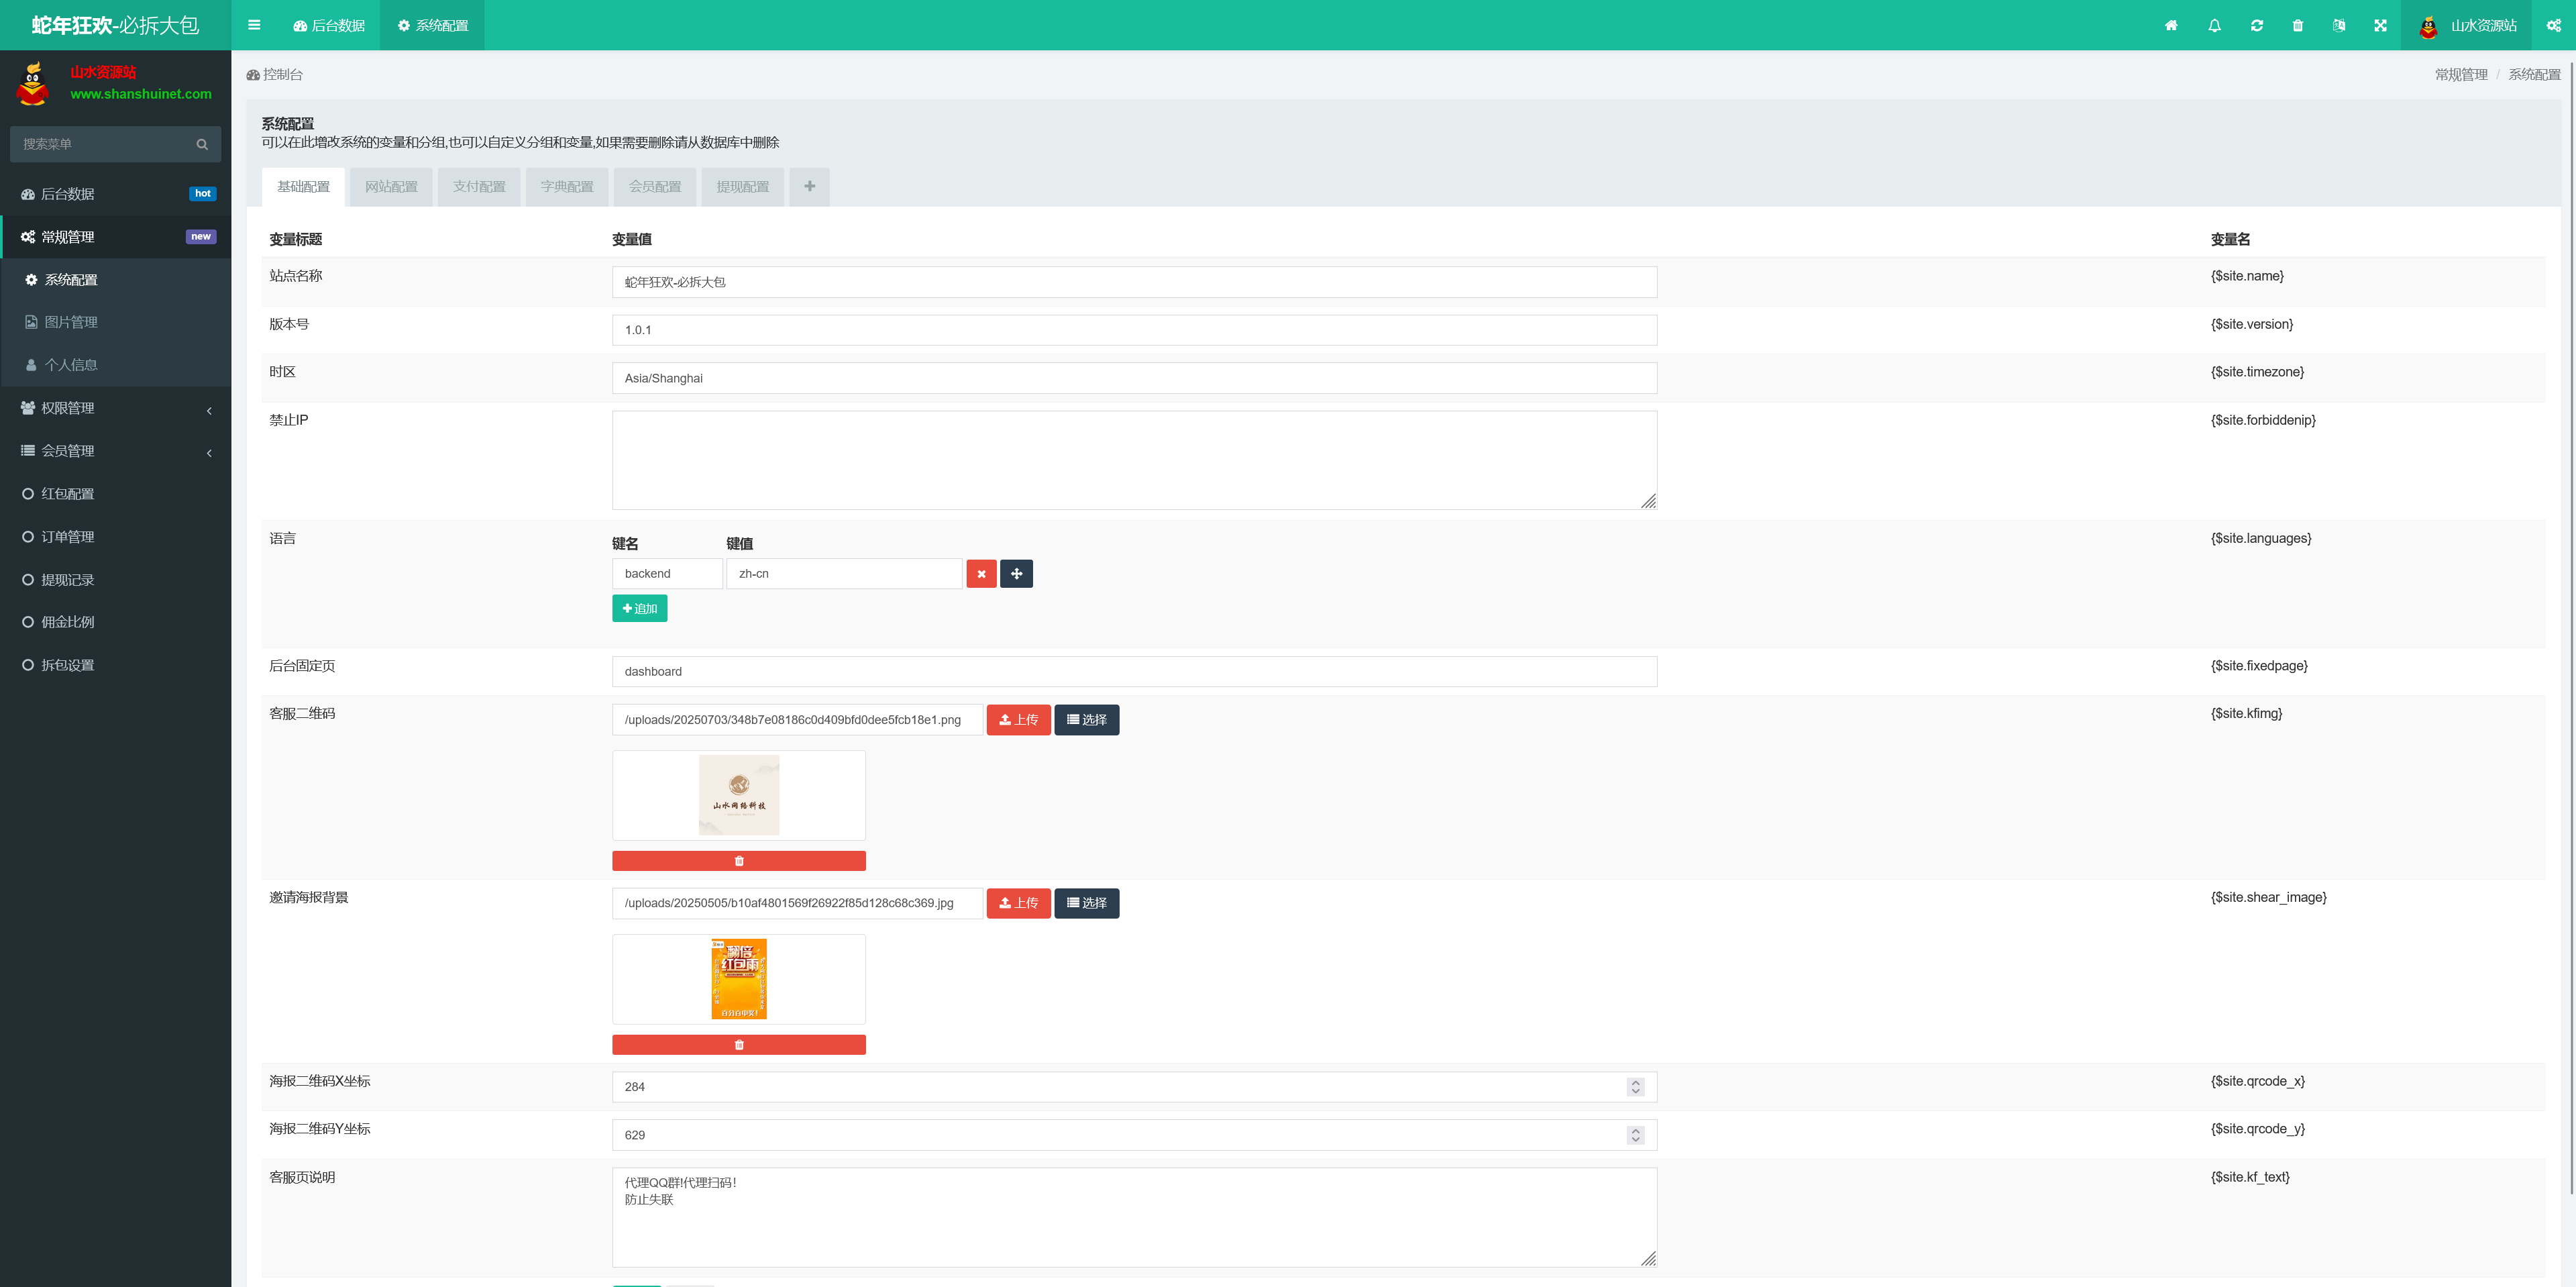Open the 支付配置 tab
Screen dimensions: 2576x1287
[x=479, y=187]
